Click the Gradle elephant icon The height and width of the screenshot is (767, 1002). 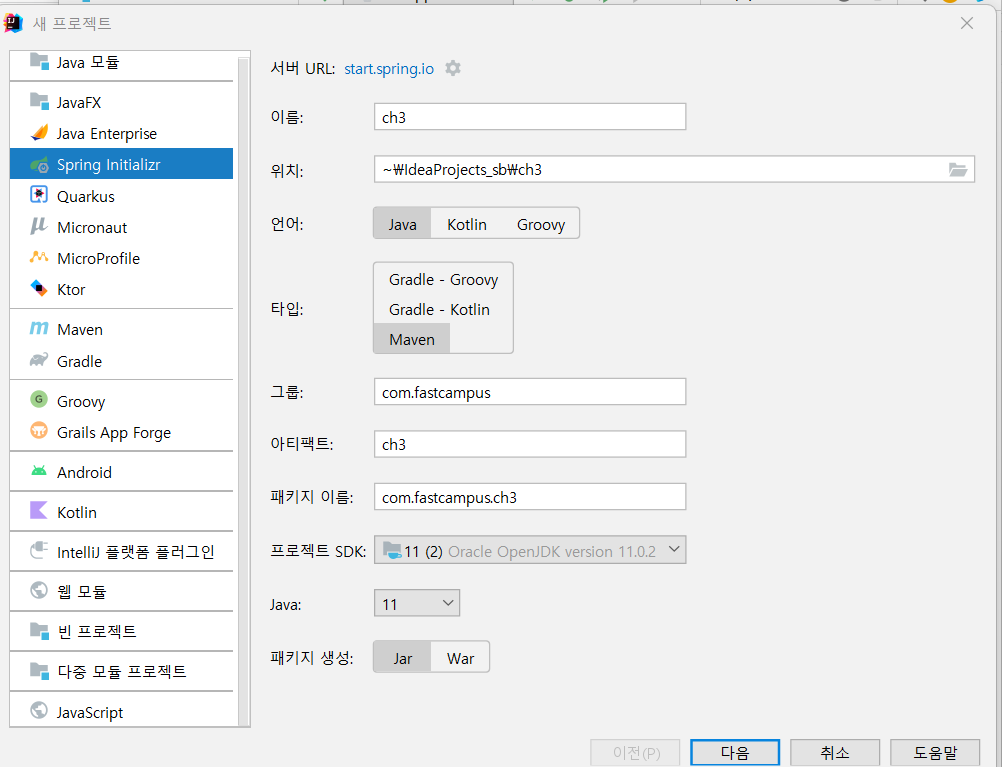tap(39, 360)
